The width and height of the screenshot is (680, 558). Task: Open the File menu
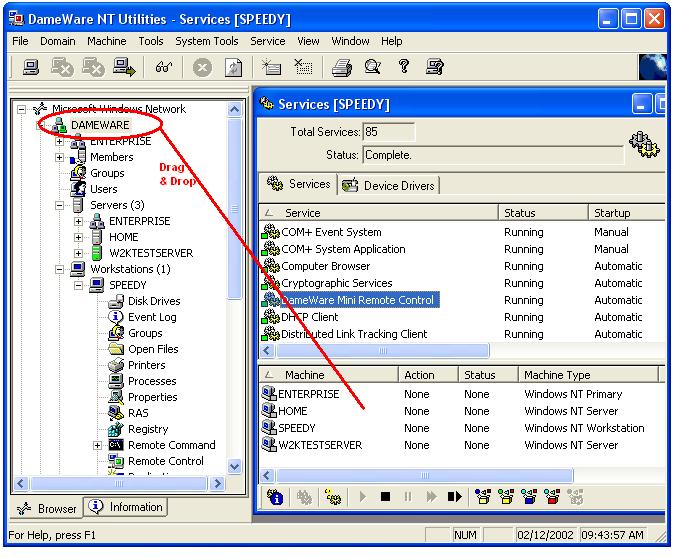(20, 41)
